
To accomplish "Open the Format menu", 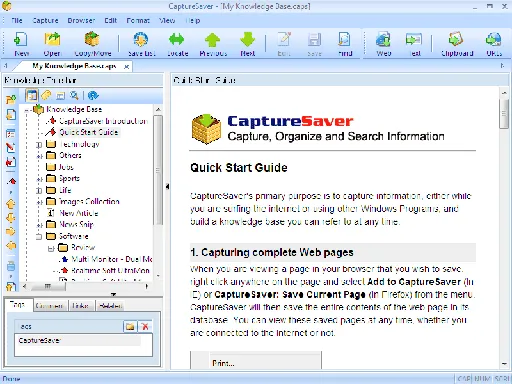I will (138, 20).
